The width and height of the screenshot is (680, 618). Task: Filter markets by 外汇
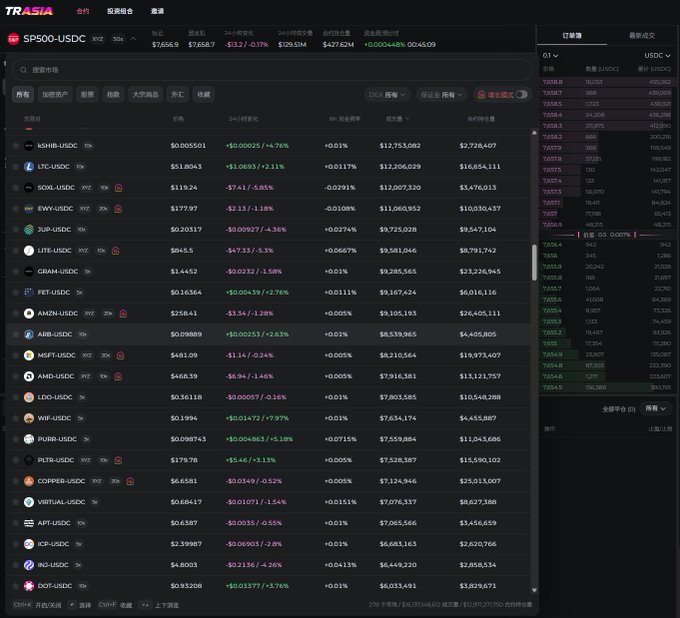pos(177,95)
